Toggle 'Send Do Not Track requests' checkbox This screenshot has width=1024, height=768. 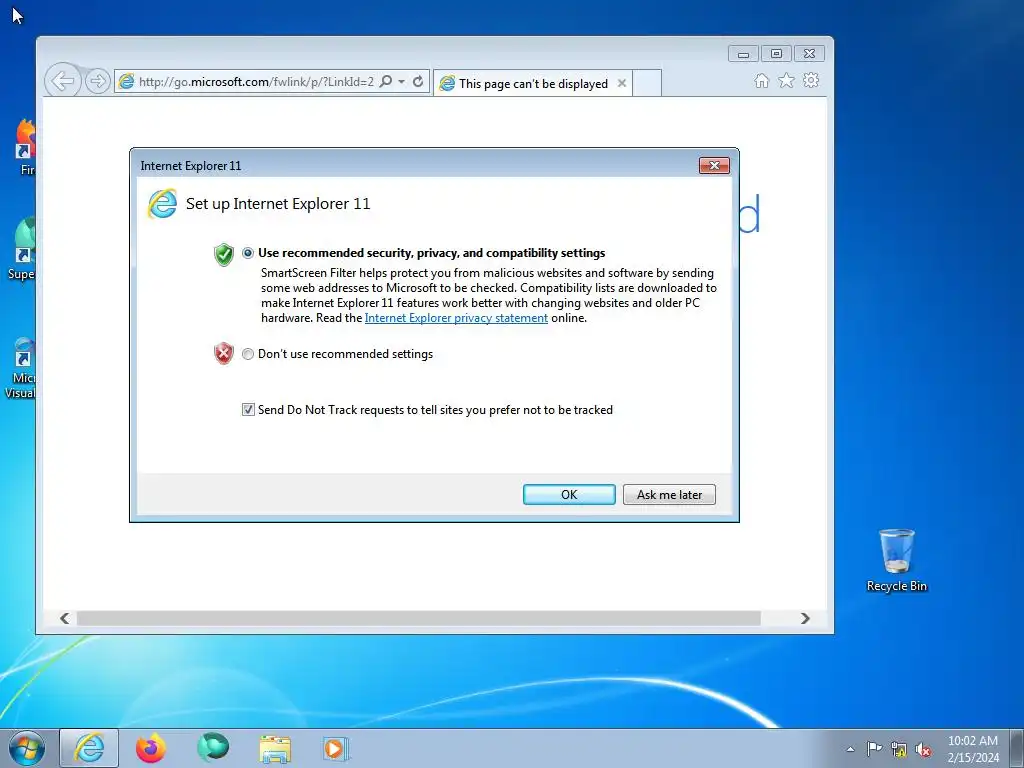(x=248, y=409)
